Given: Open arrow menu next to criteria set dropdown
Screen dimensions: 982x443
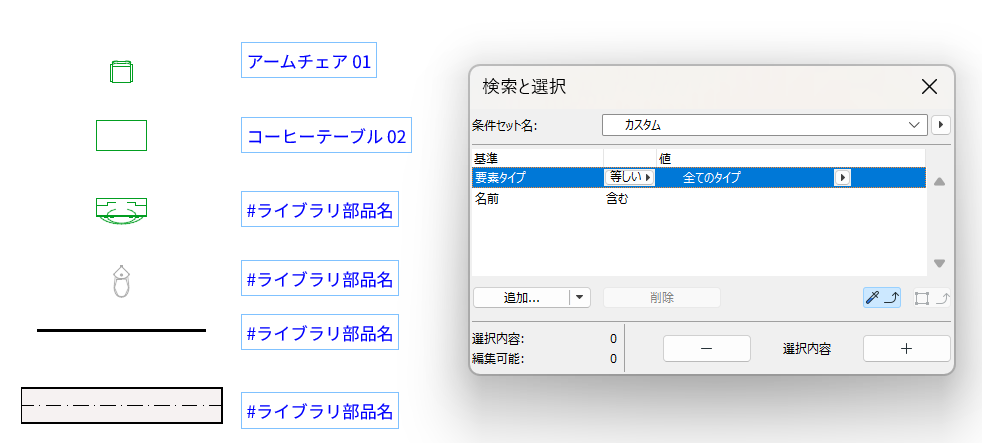Looking at the screenshot, I should [941, 125].
